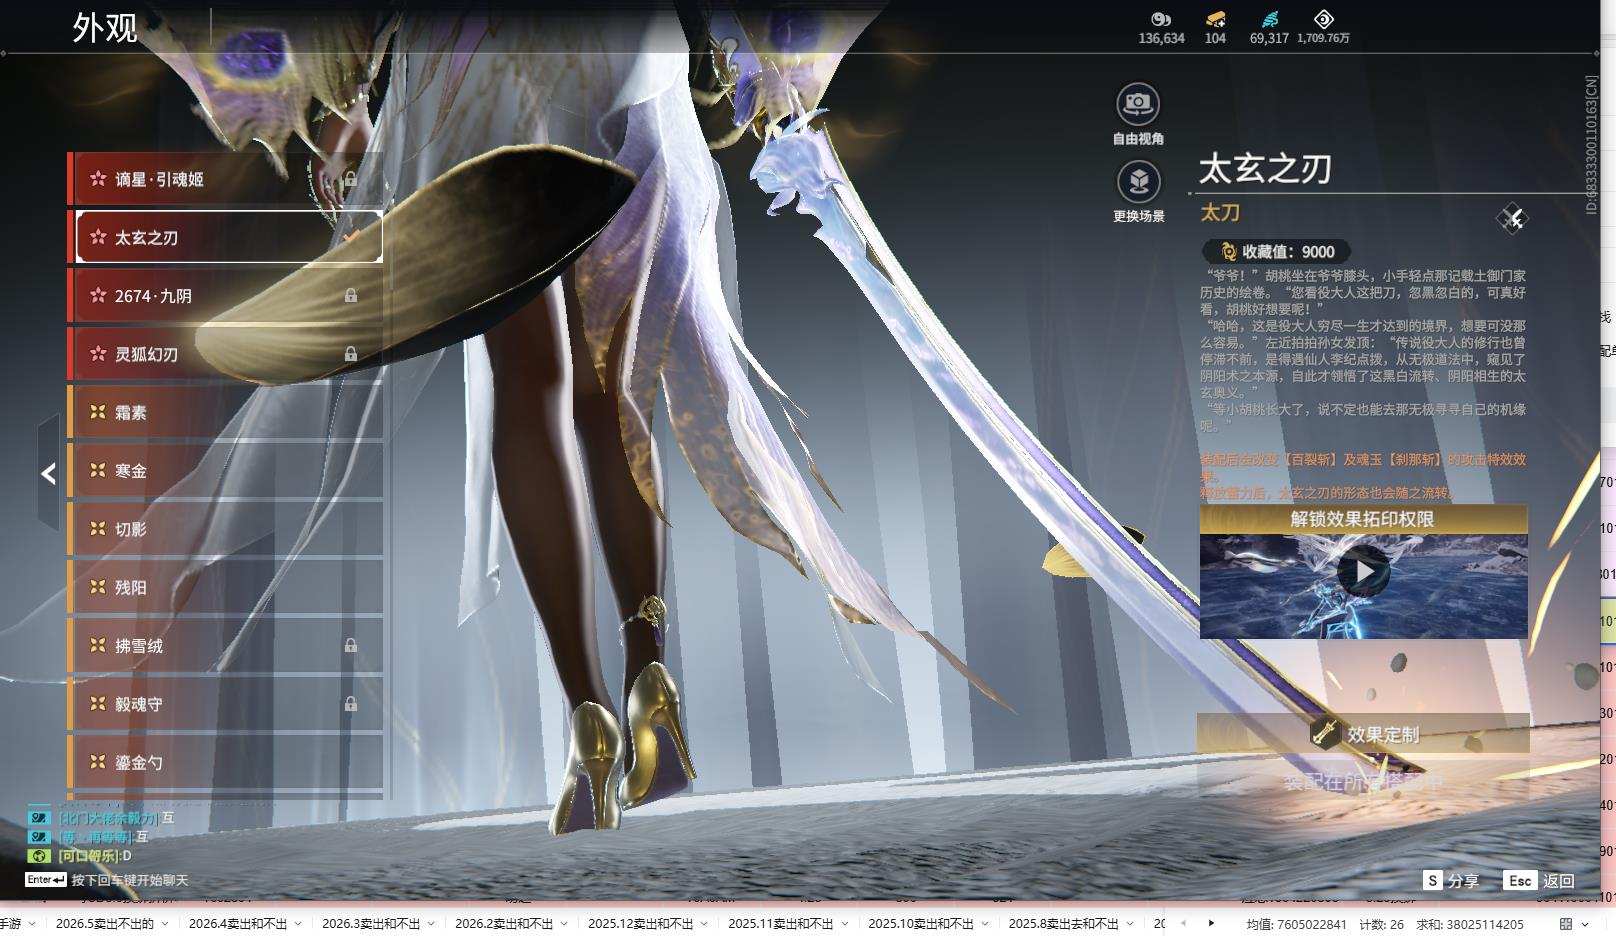This screenshot has width=1616, height=939.
Task: Open the dropdown arrow on 2025.10卖出和不出 sheet tab
Action: (x=984, y=924)
